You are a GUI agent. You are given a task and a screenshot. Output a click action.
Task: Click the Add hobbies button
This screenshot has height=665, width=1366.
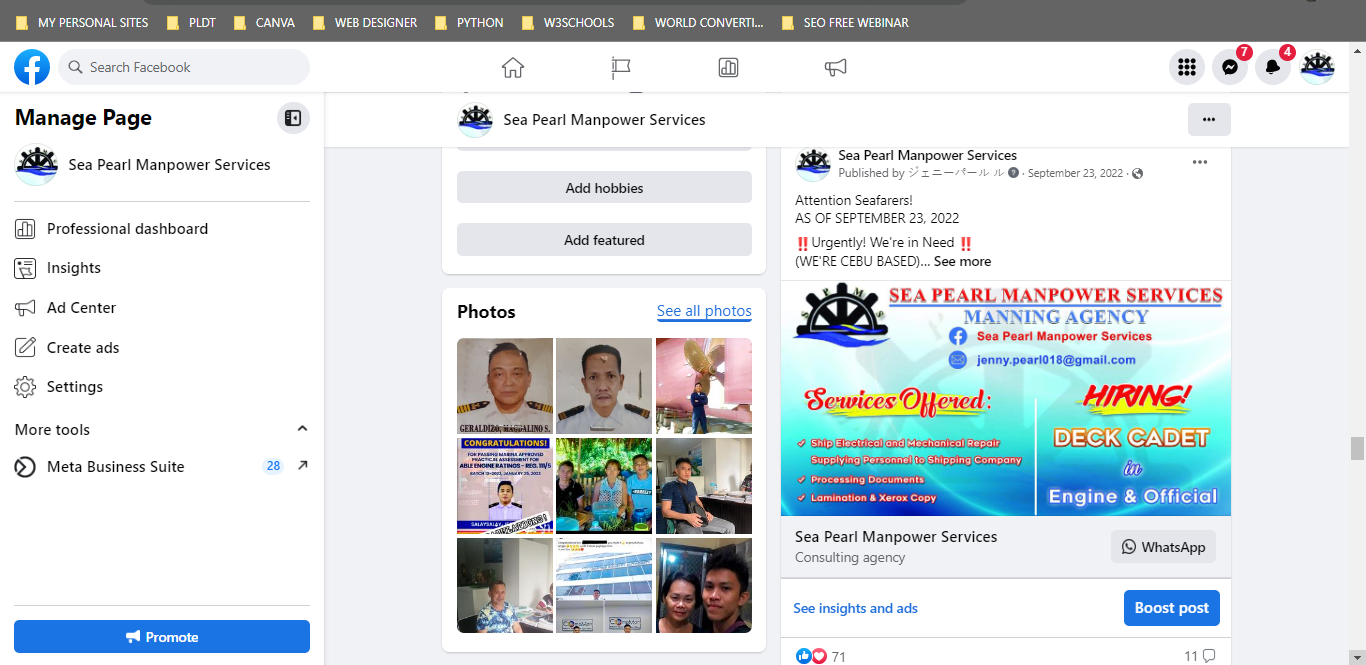[604, 188]
